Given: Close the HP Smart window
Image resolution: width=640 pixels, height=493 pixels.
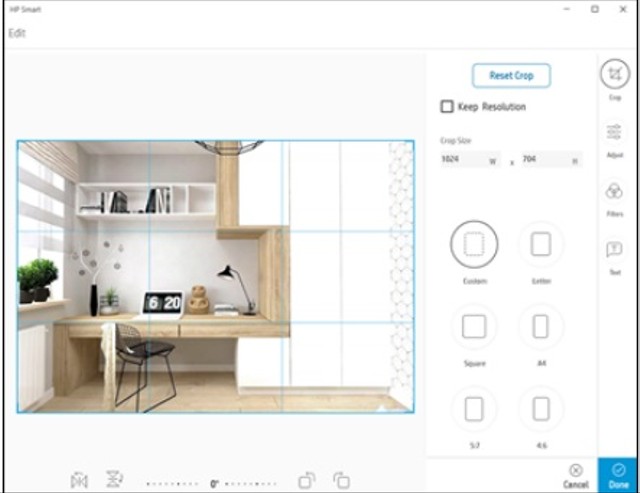Looking at the screenshot, I should (x=623, y=9).
